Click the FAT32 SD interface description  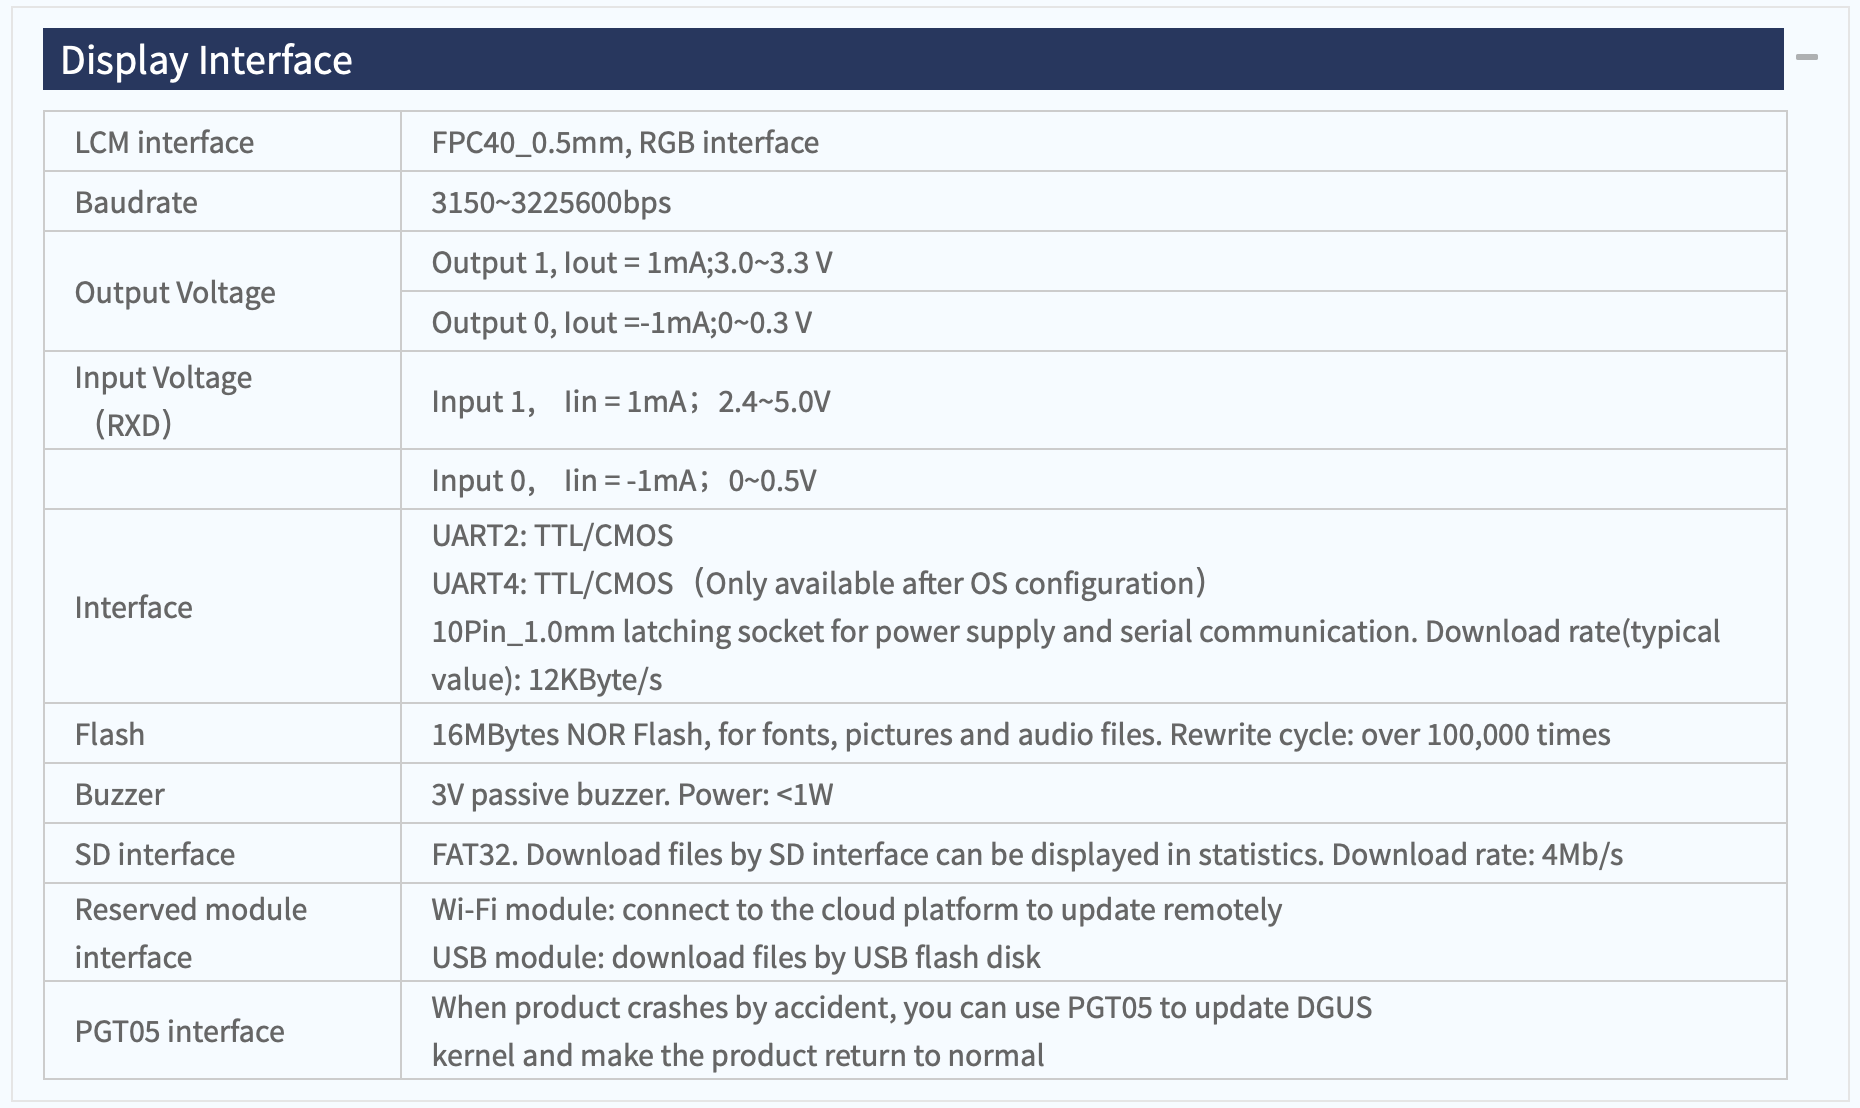[x=1027, y=854]
